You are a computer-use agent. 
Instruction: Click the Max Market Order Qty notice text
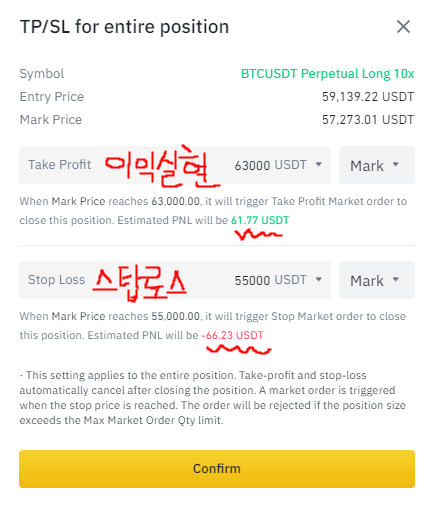[x=213, y=398]
